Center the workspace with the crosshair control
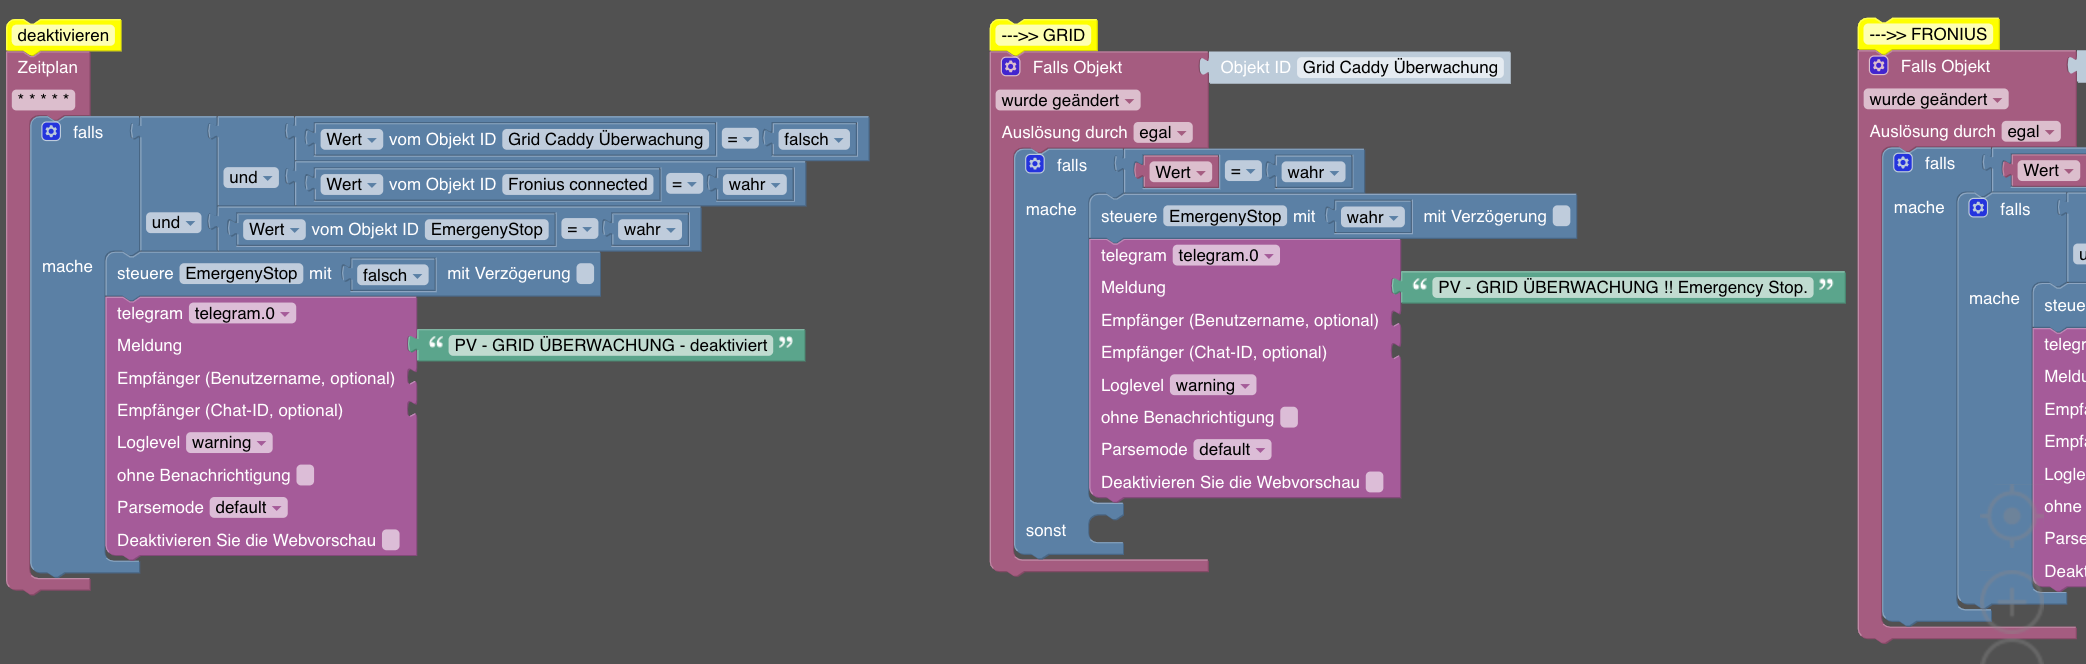This screenshot has width=2086, height=664. click(2011, 516)
